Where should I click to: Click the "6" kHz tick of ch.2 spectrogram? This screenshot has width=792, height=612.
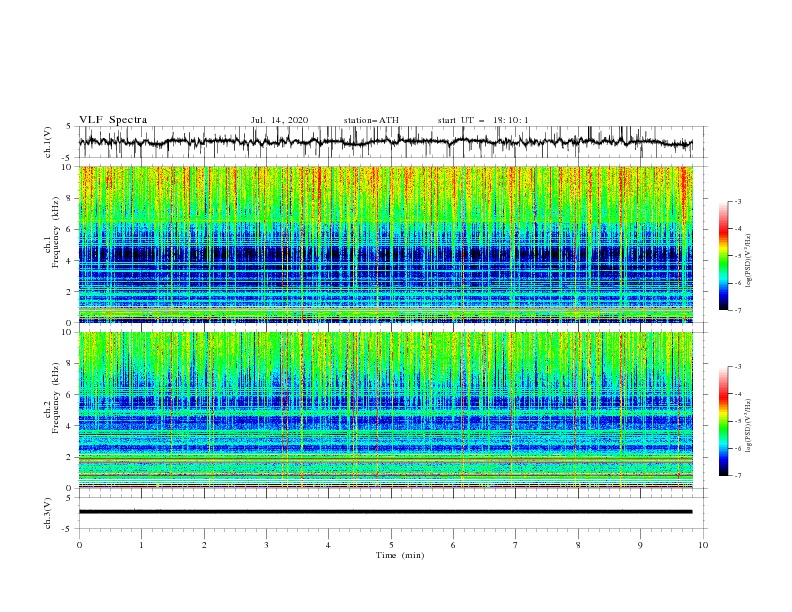coord(70,395)
